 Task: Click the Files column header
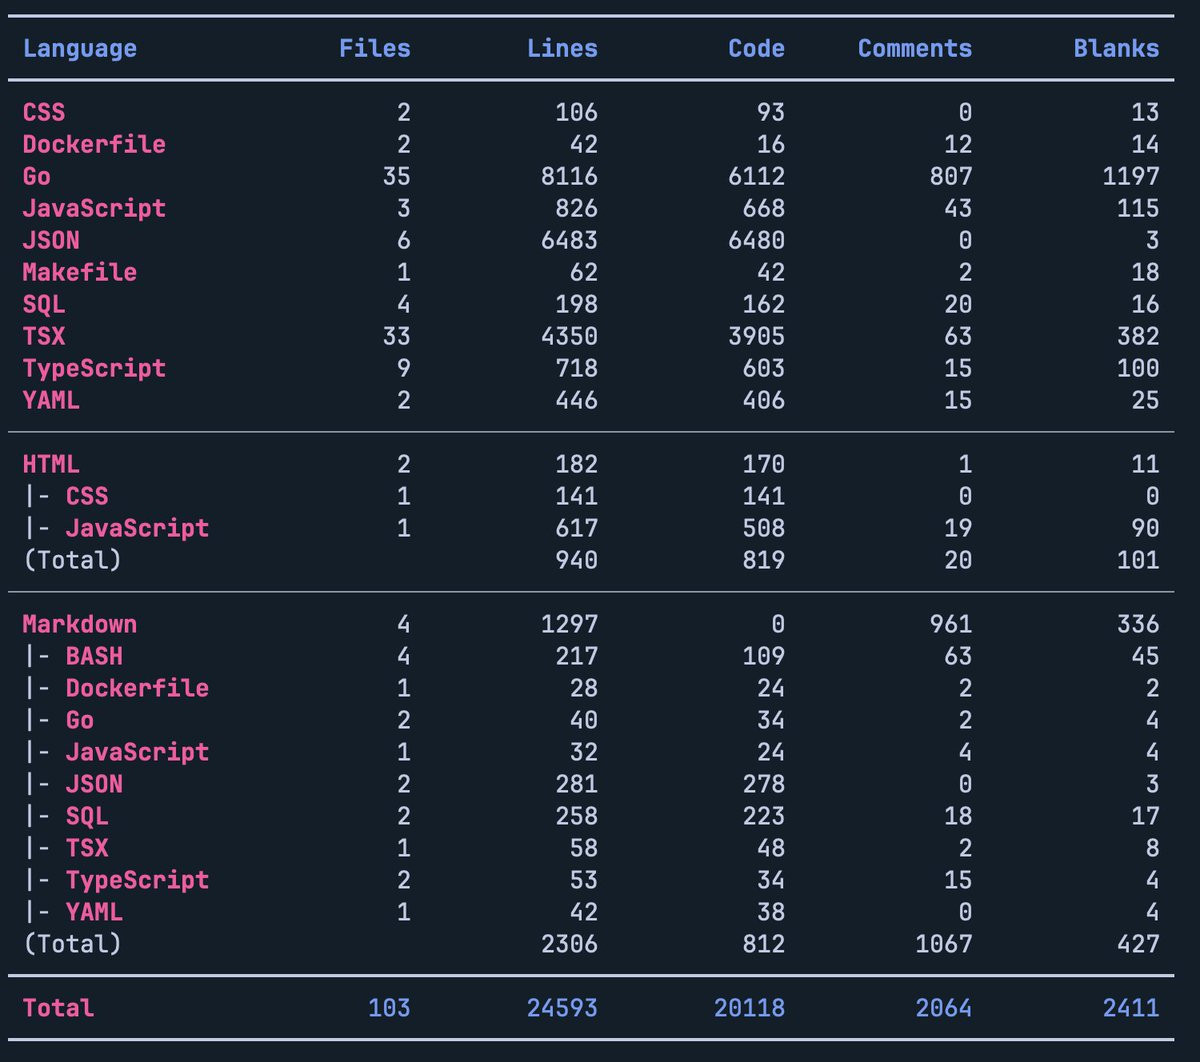[374, 48]
